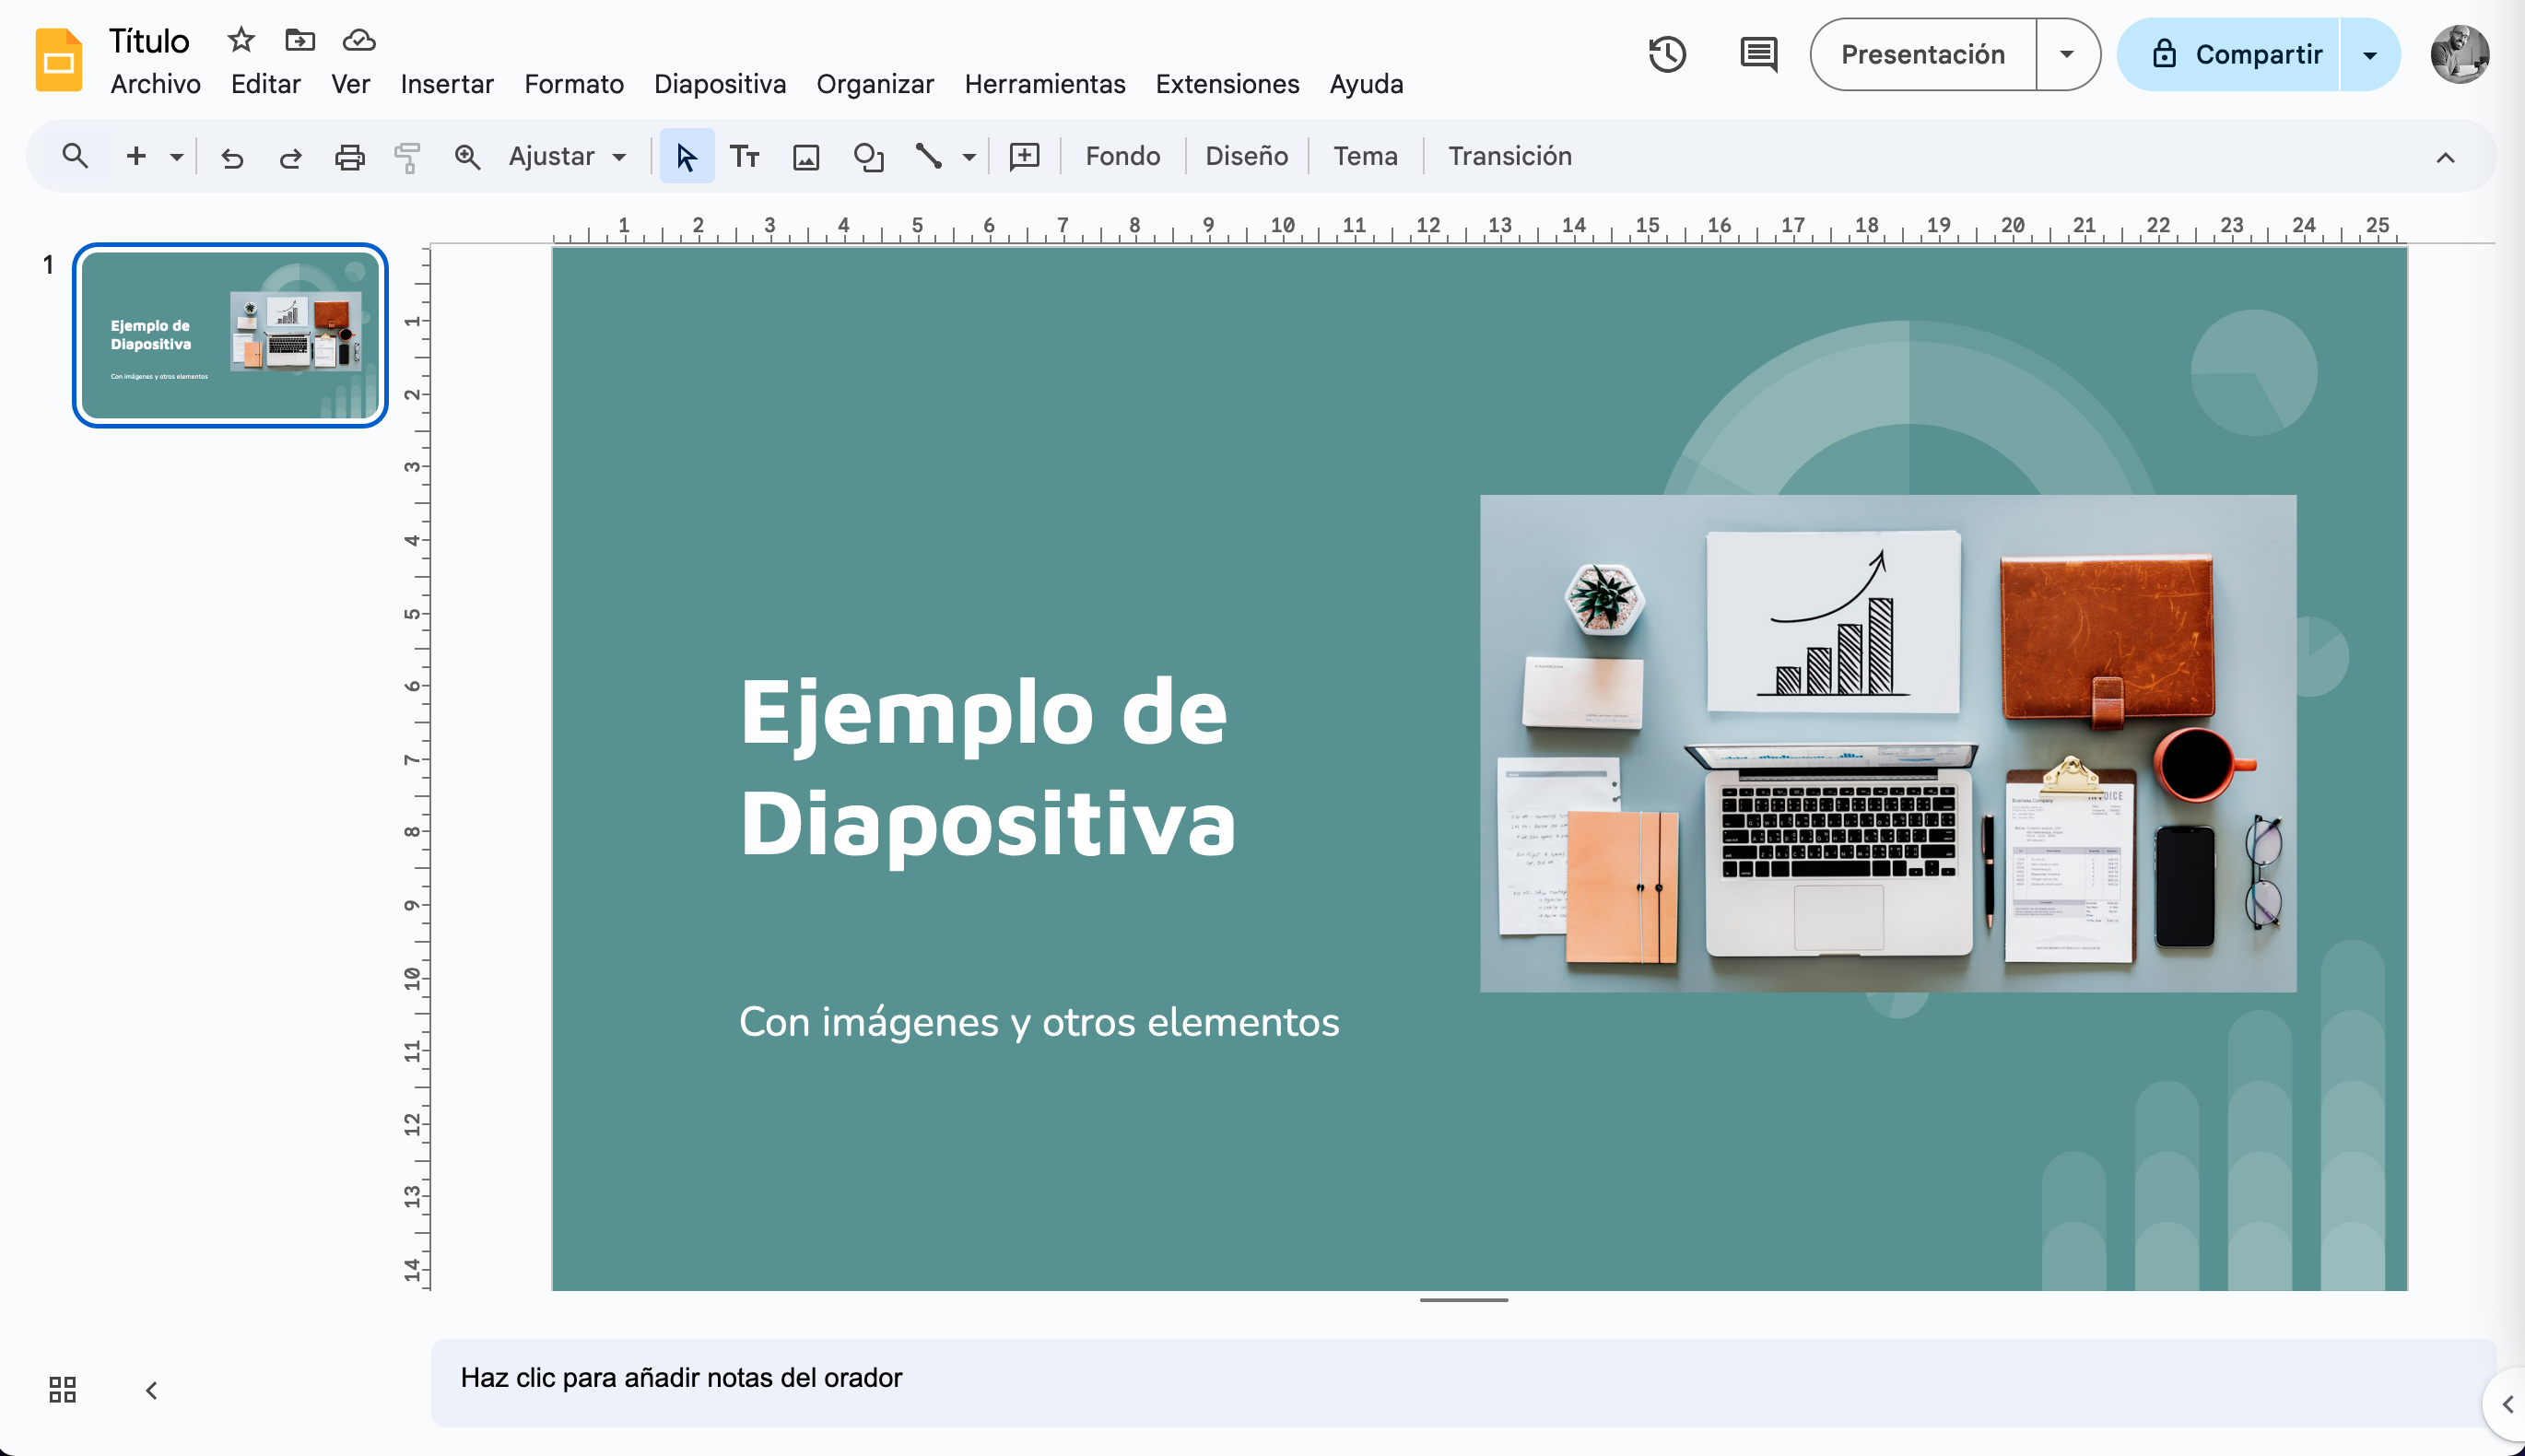Print the presentation

[349, 156]
